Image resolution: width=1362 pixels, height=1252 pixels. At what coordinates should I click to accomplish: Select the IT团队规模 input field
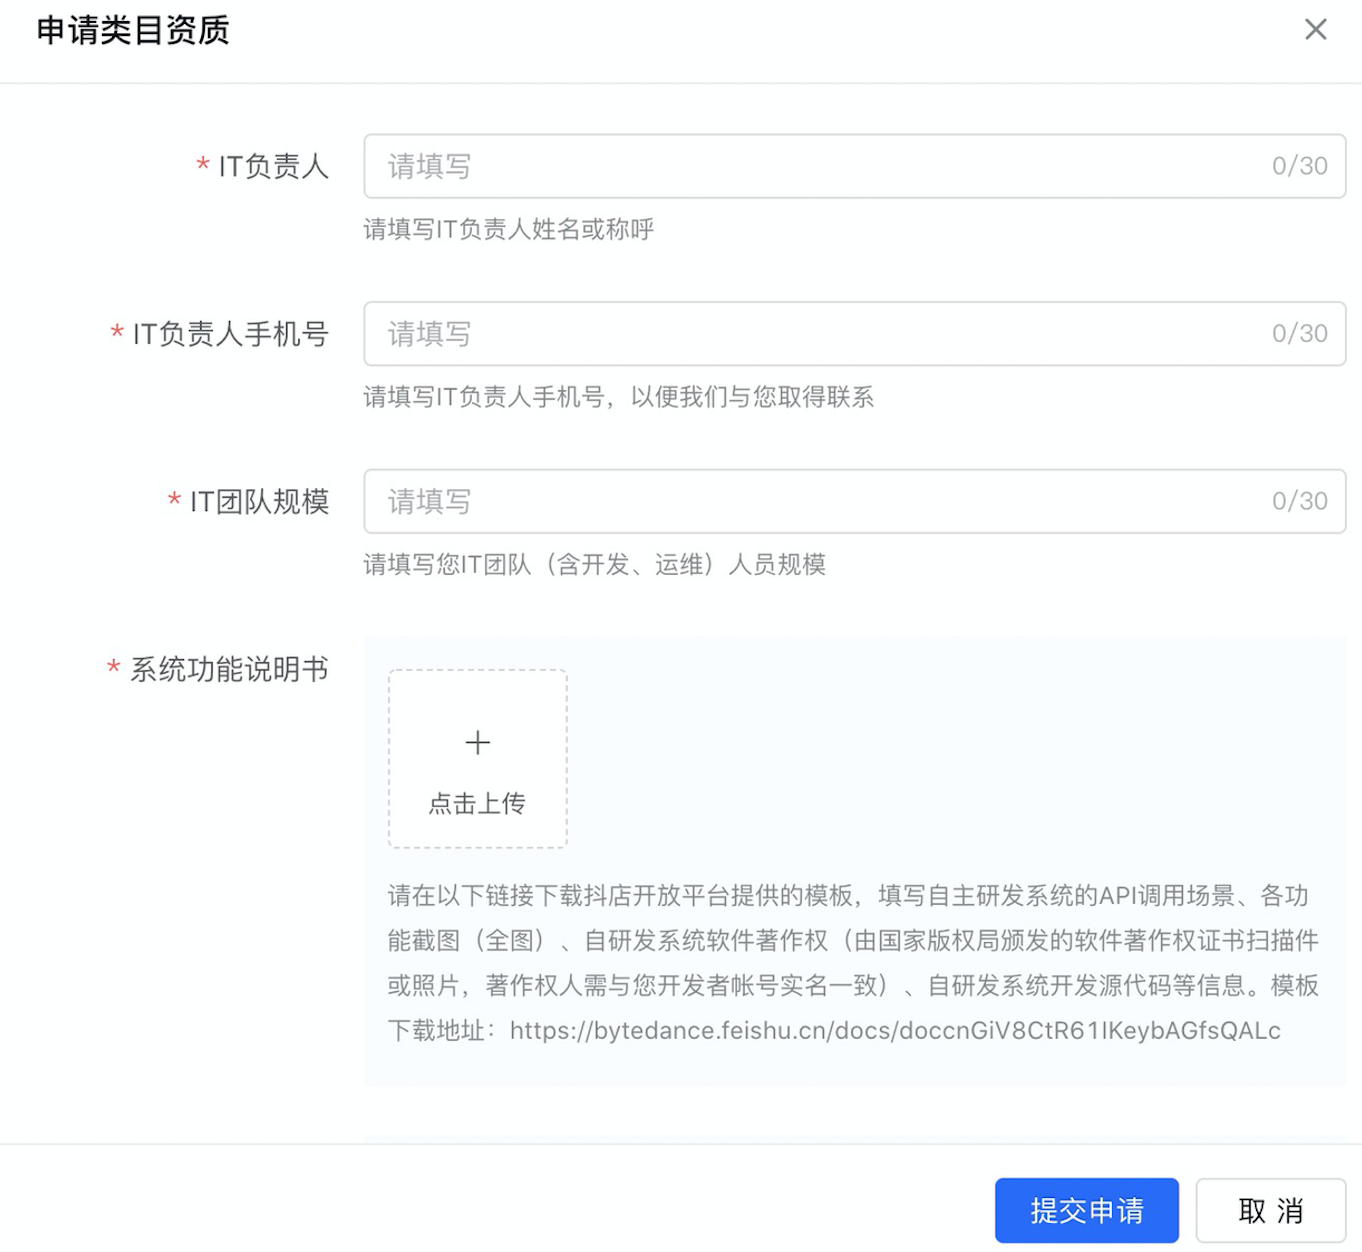click(854, 501)
